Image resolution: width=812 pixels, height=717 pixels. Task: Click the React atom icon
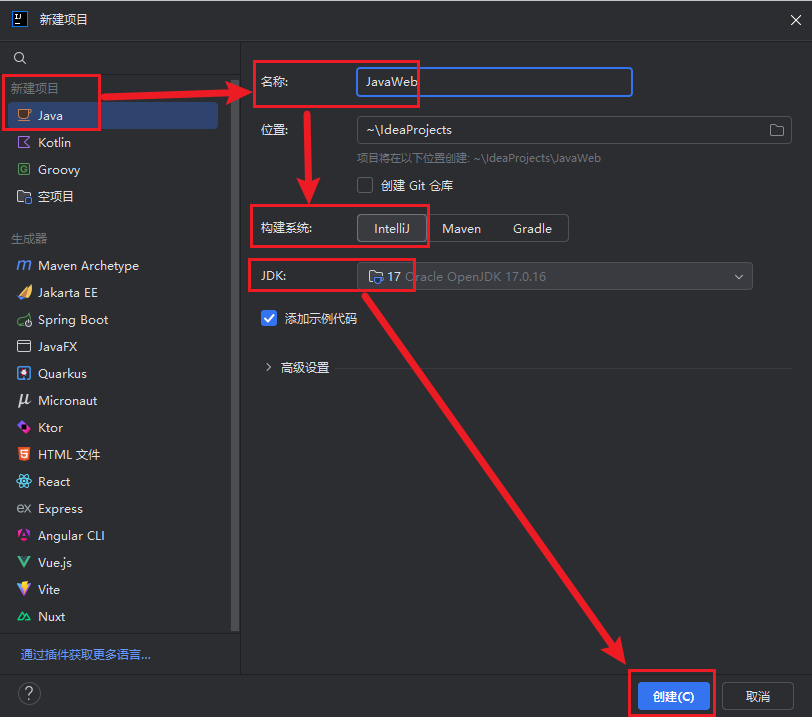pyautogui.click(x=24, y=481)
